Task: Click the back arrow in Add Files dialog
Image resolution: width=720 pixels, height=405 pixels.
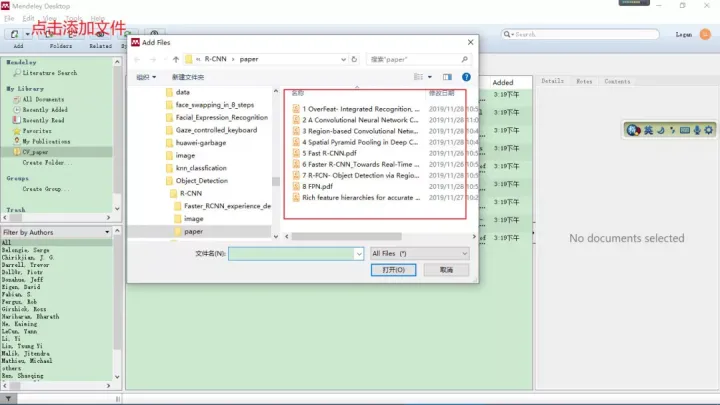Action: (137, 59)
